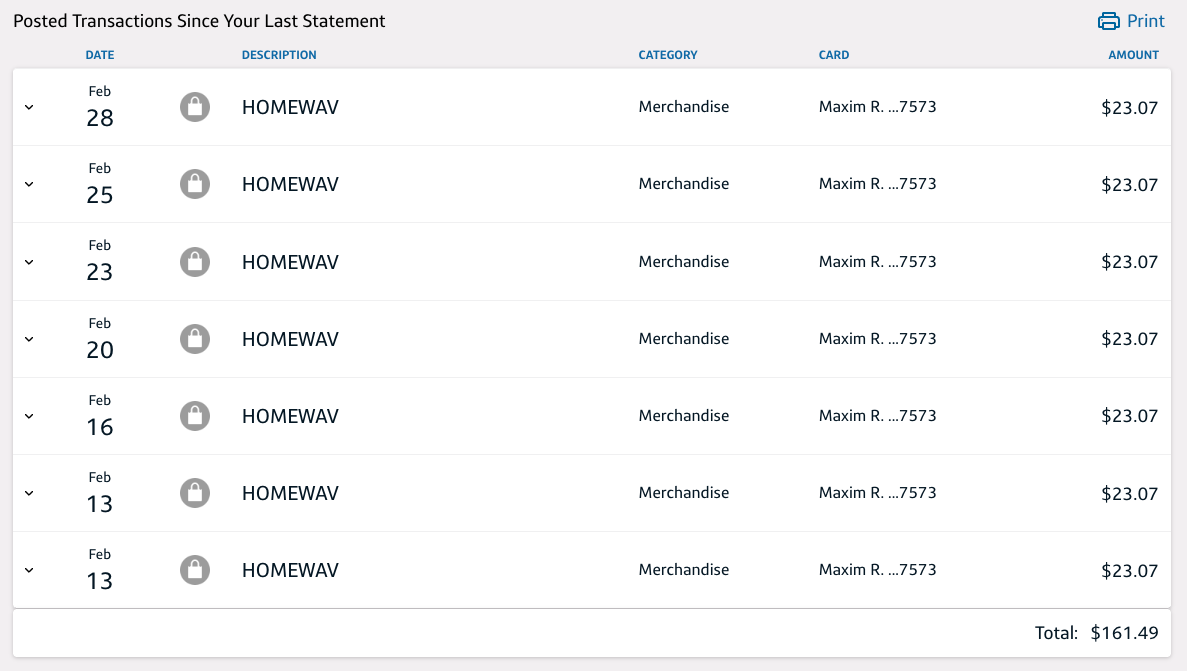Screen dimensions: 1187x671
Task: Click the printer icon next to Print
Action: [x=1110, y=20]
